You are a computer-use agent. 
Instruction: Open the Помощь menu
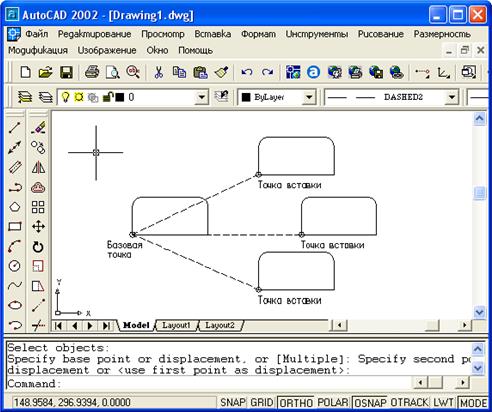pyautogui.click(x=195, y=50)
